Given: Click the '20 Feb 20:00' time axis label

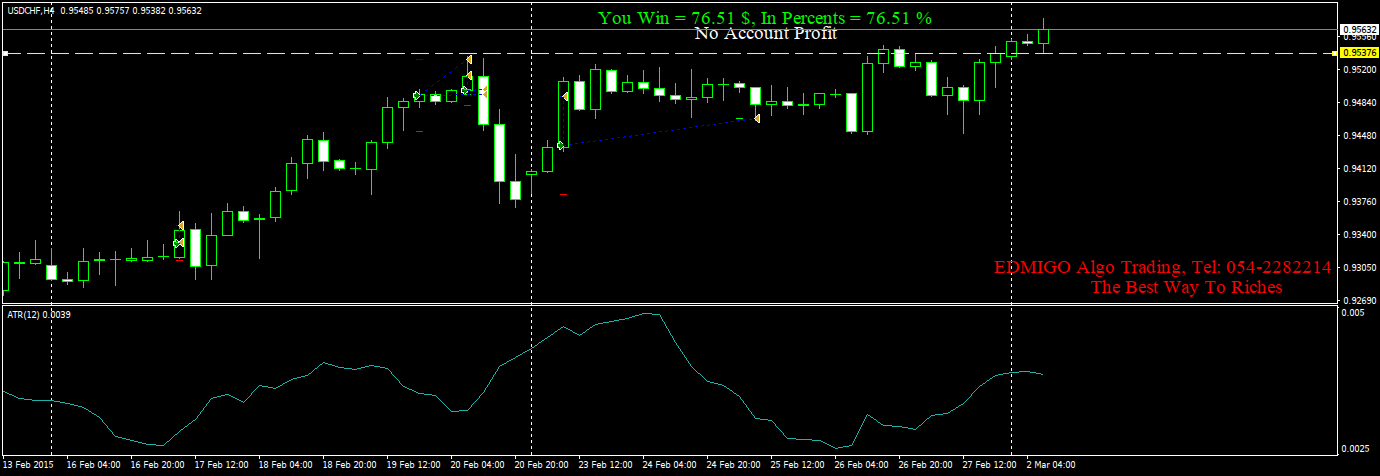Looking at the screenshot, I should pyautogui.click(x=543, y=465).
